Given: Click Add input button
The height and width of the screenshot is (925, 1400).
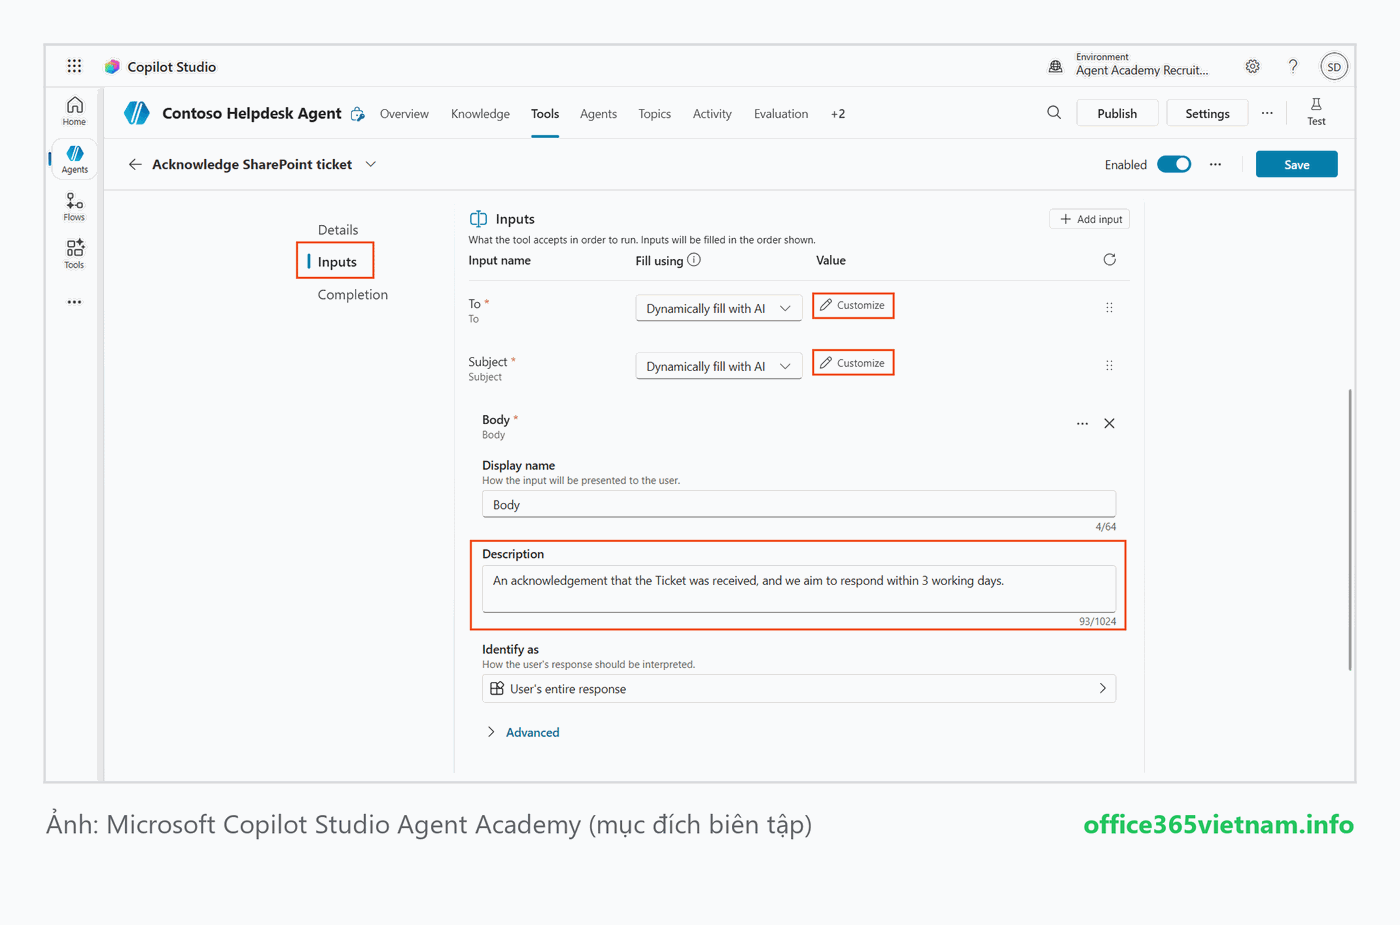Looking at the screenshot, I should click(1090, 219).
